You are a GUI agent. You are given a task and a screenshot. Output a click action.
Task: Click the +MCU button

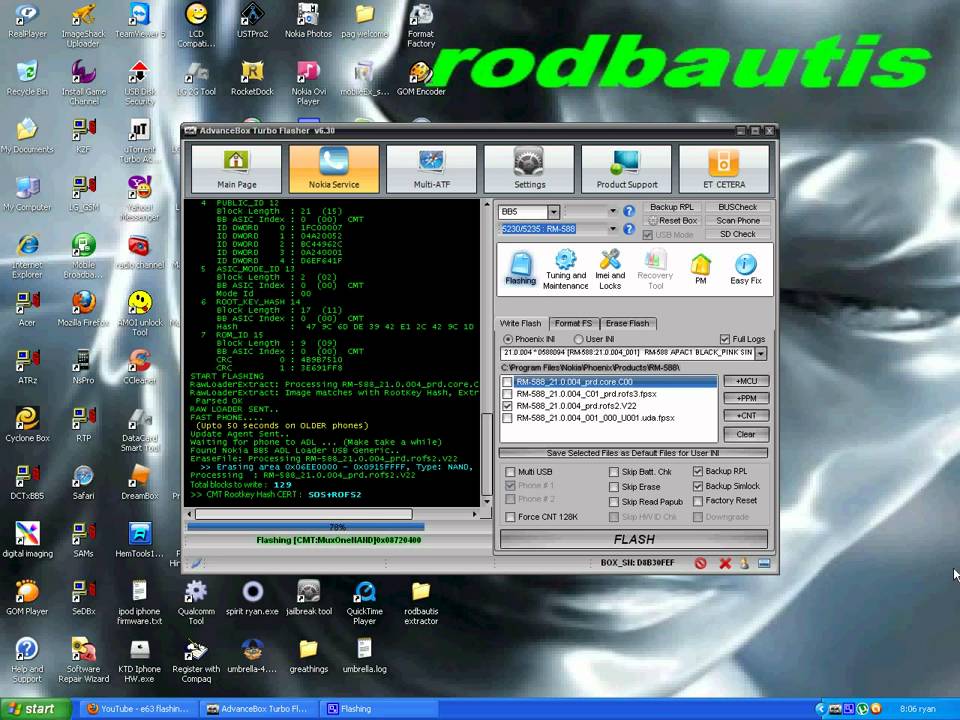tap(746, 381)
